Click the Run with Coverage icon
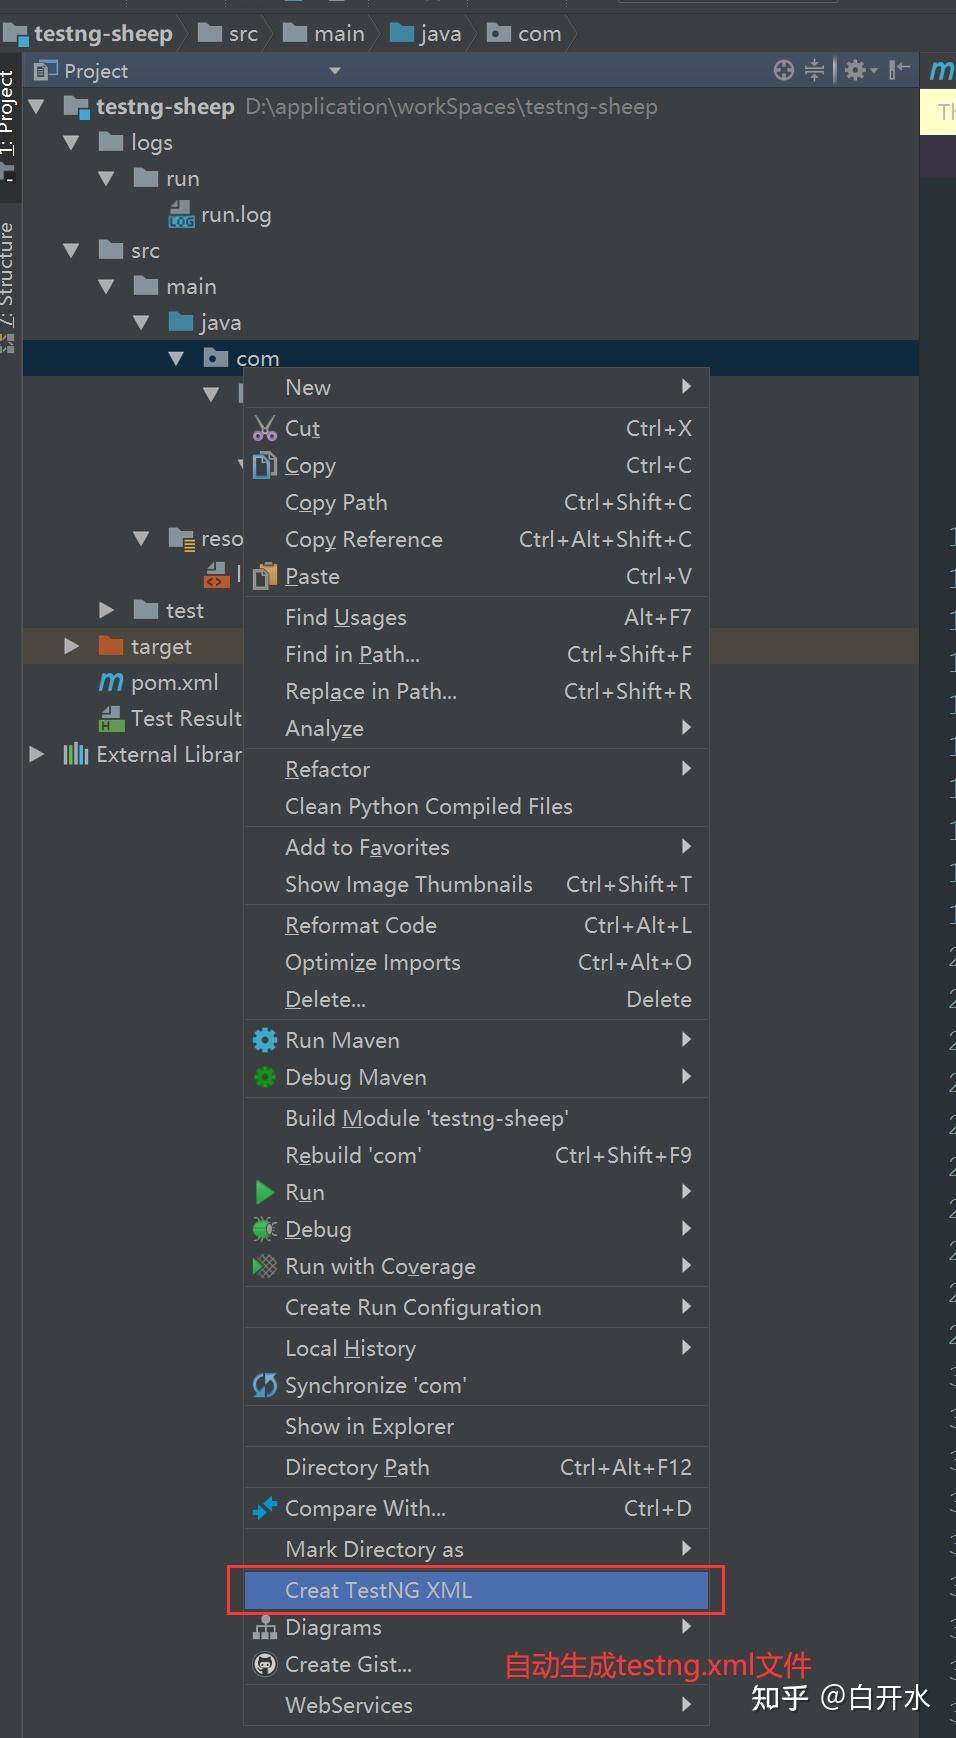 tap(264, 1266)
